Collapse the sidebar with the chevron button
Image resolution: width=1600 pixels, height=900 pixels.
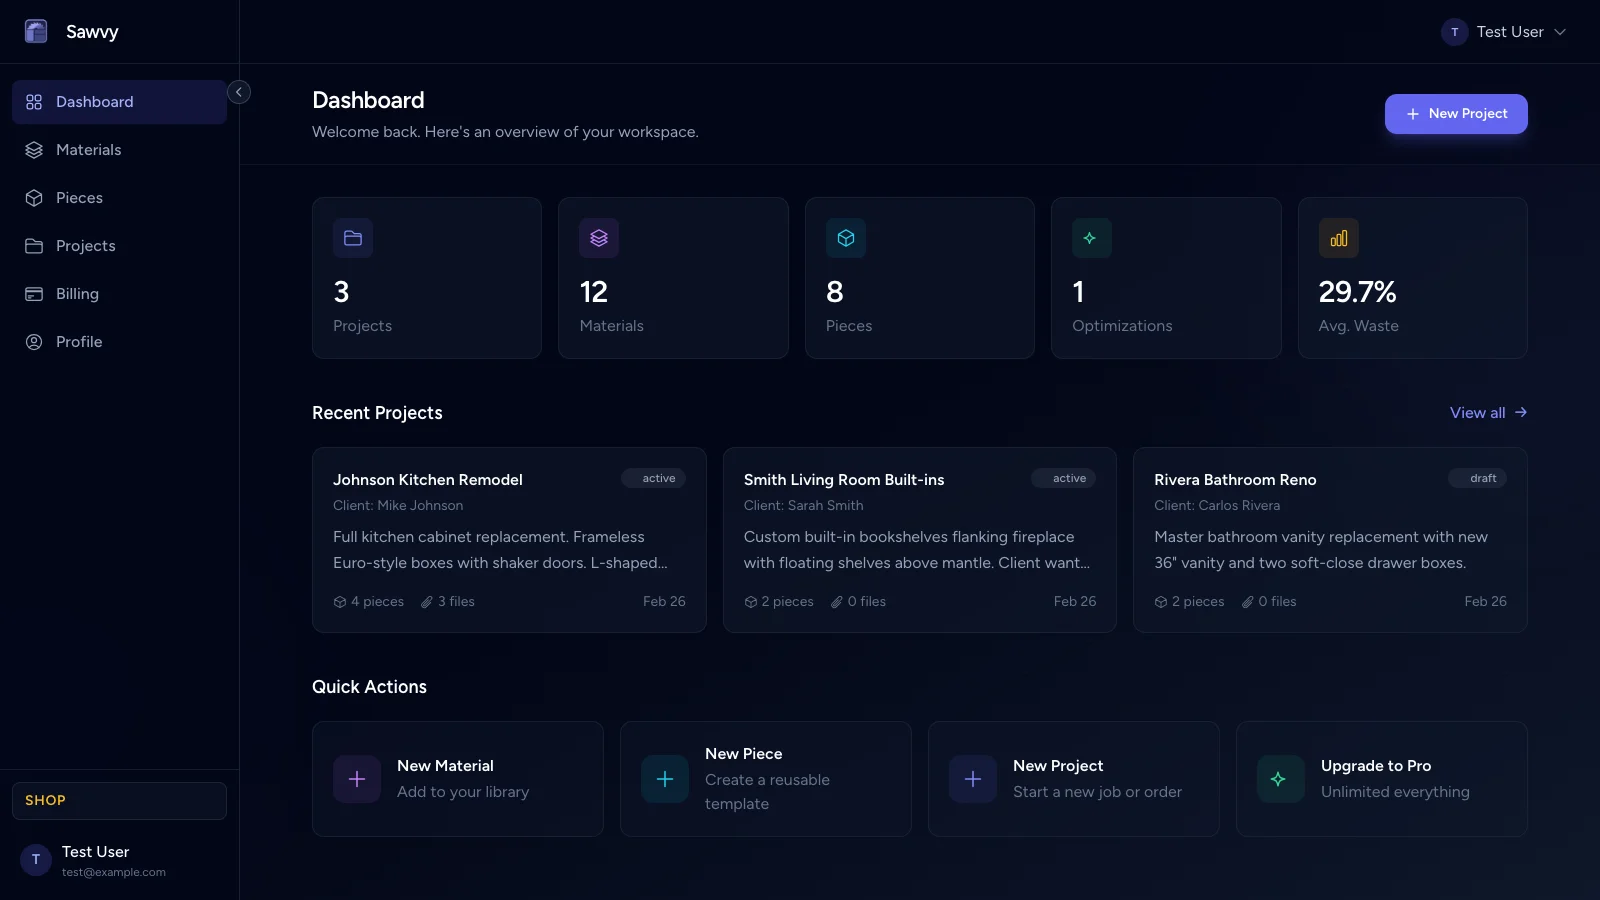pos(239,91)
